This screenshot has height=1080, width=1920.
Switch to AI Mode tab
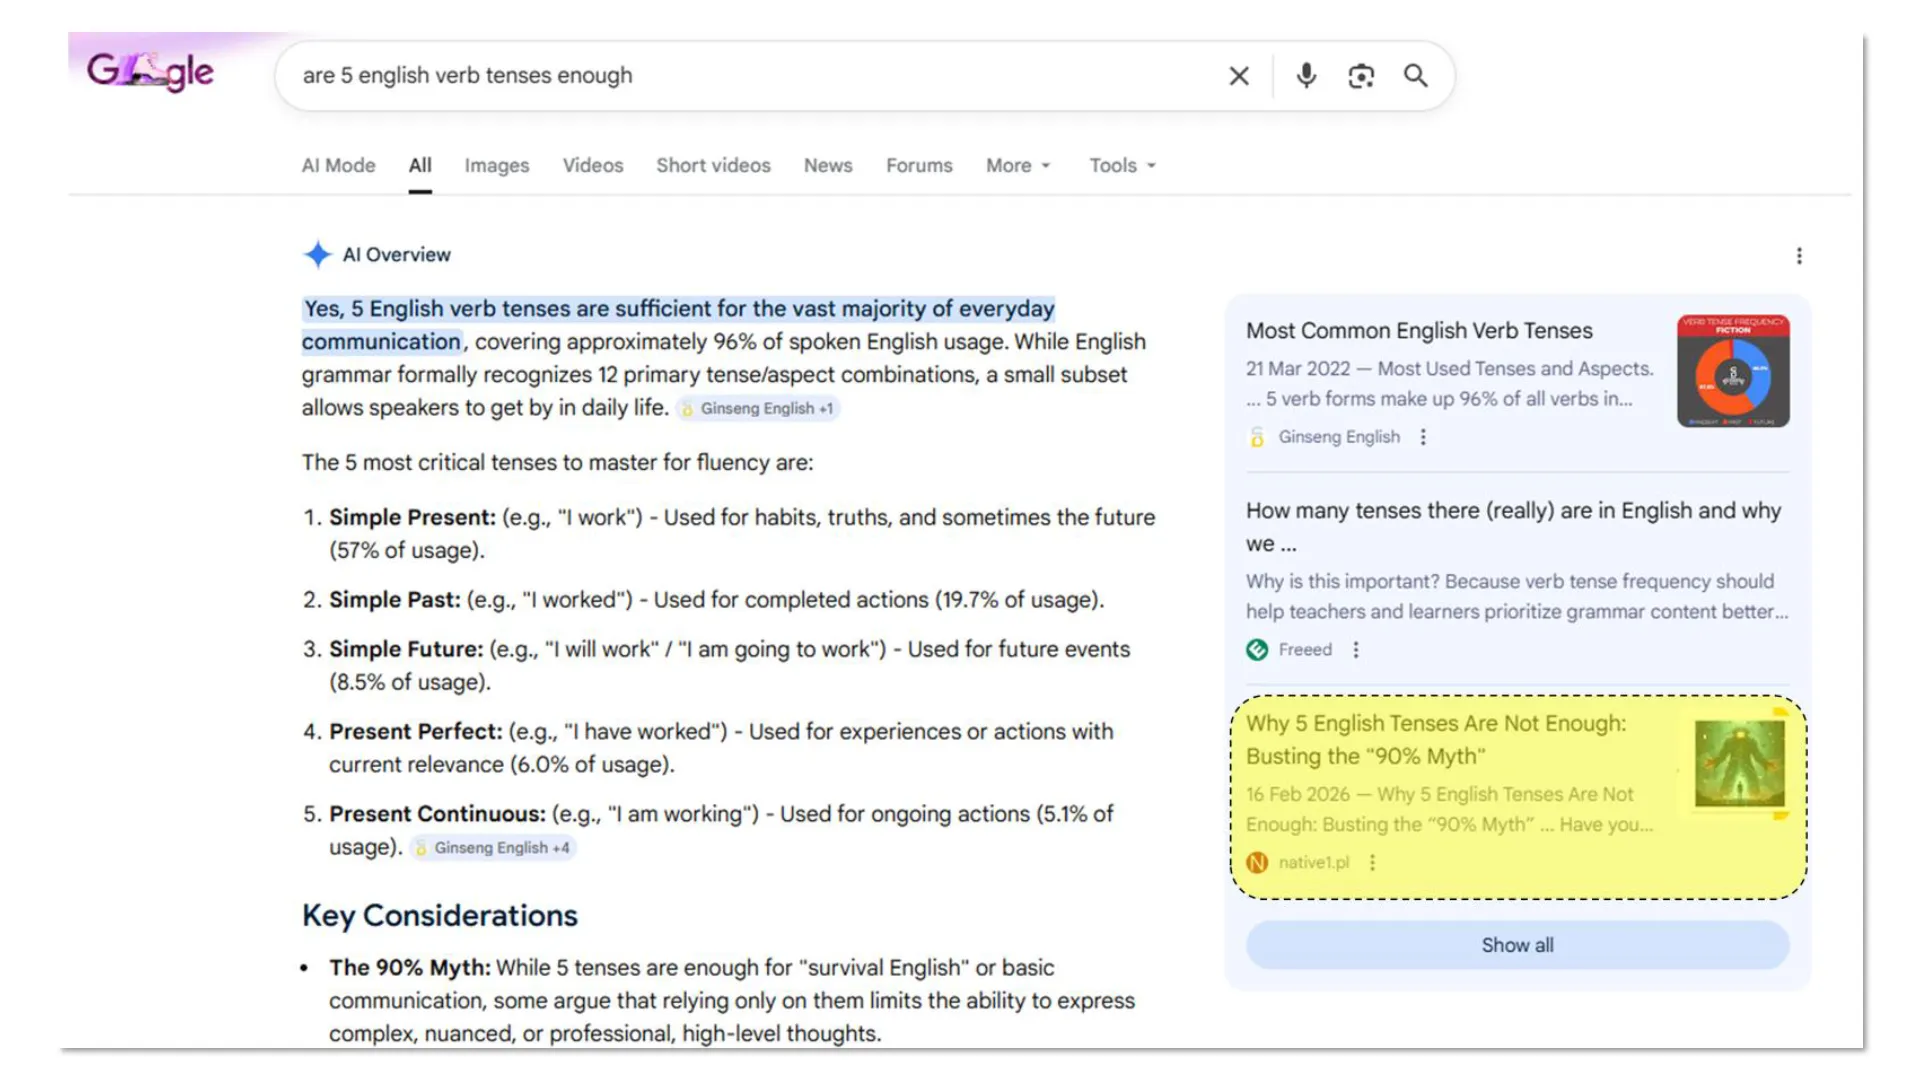[338, 166]
